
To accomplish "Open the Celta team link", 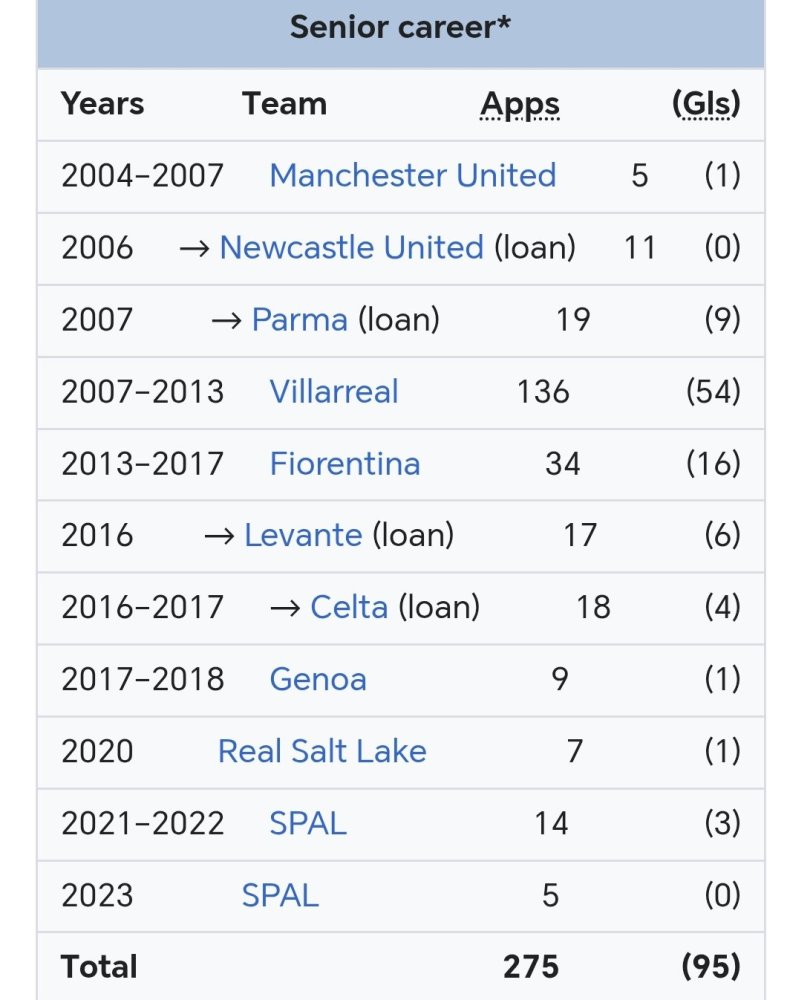I will tap(349, 607).
